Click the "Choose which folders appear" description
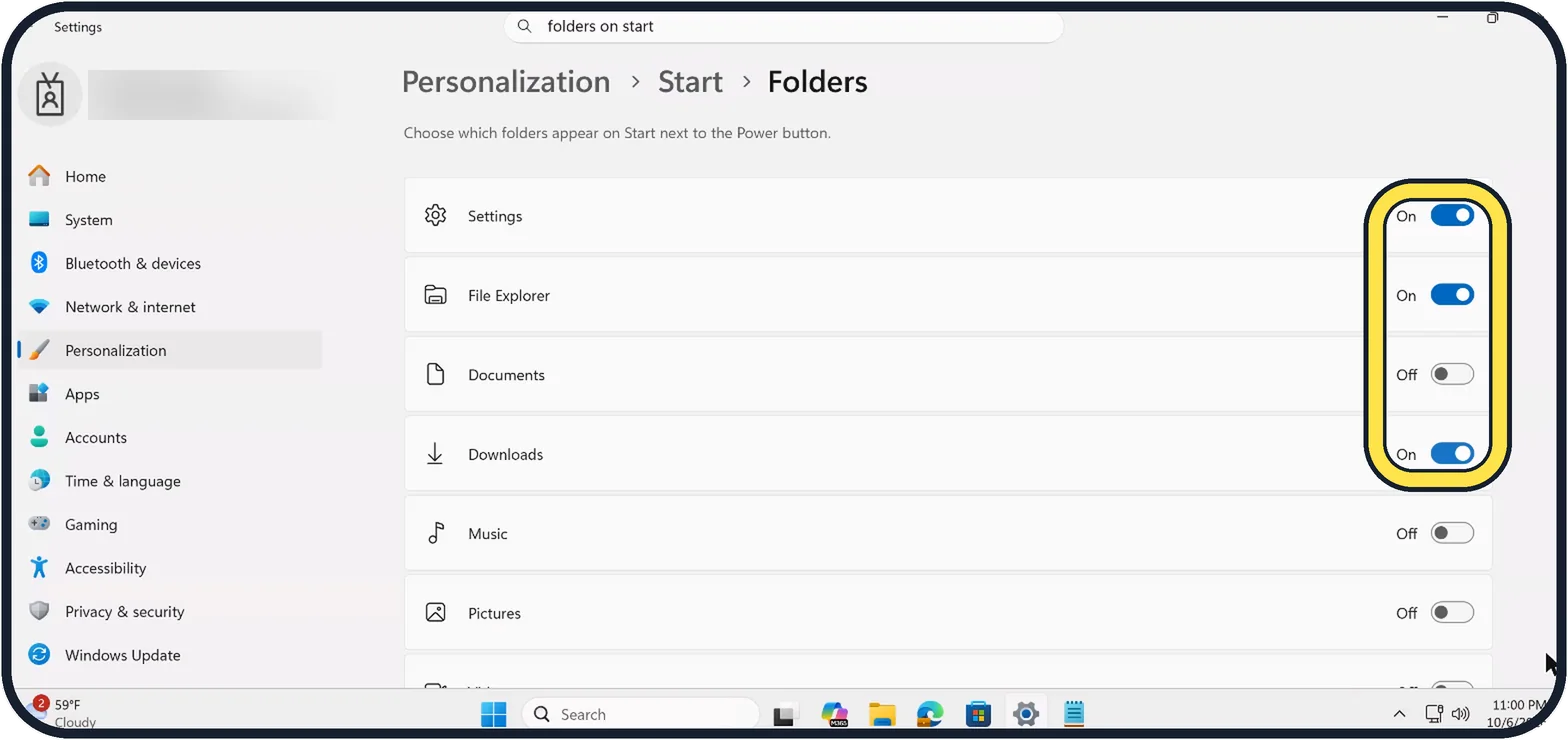Screen dimensions: 1568x740 [x=617, y=132]
